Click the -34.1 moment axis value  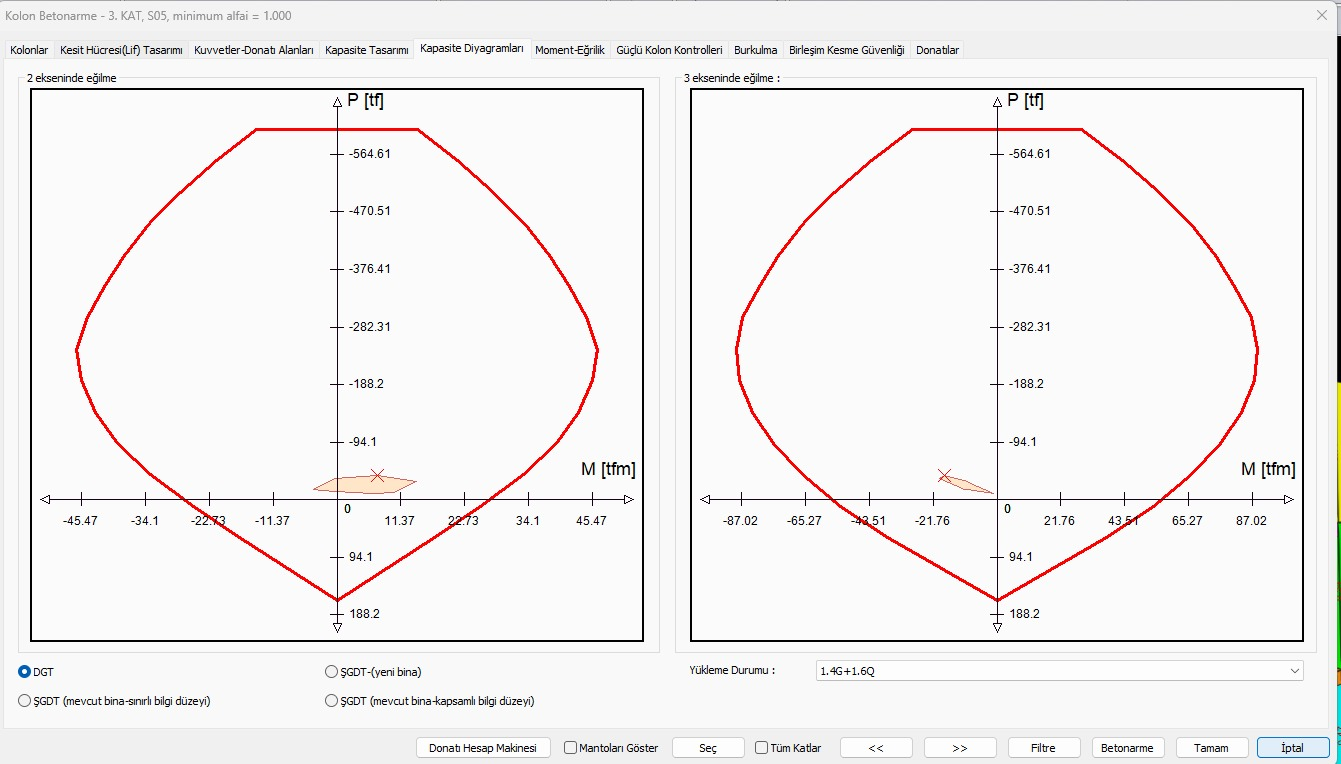point(144,521)
